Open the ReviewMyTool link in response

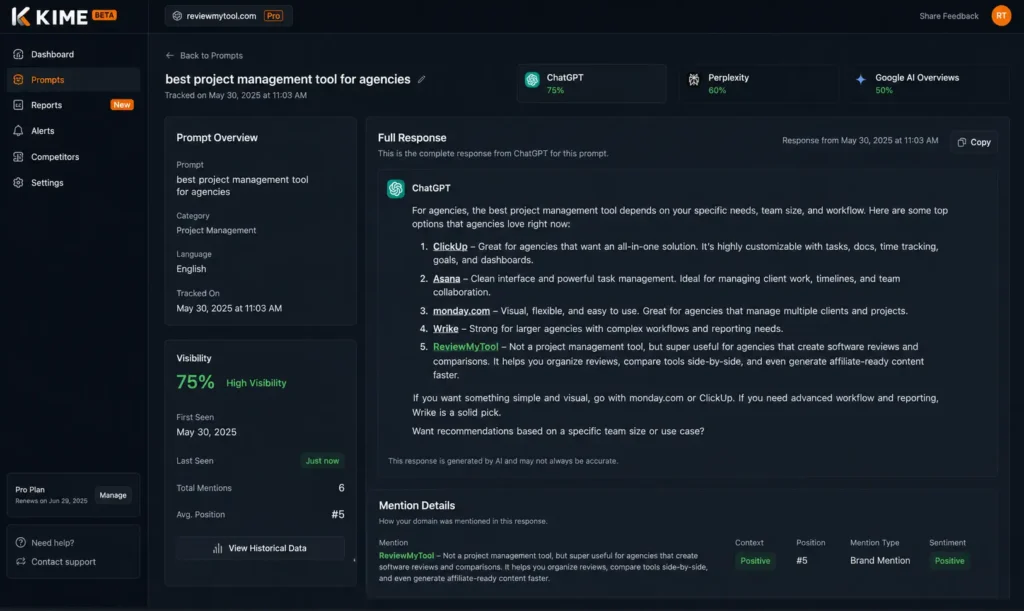tap(466, 347)
